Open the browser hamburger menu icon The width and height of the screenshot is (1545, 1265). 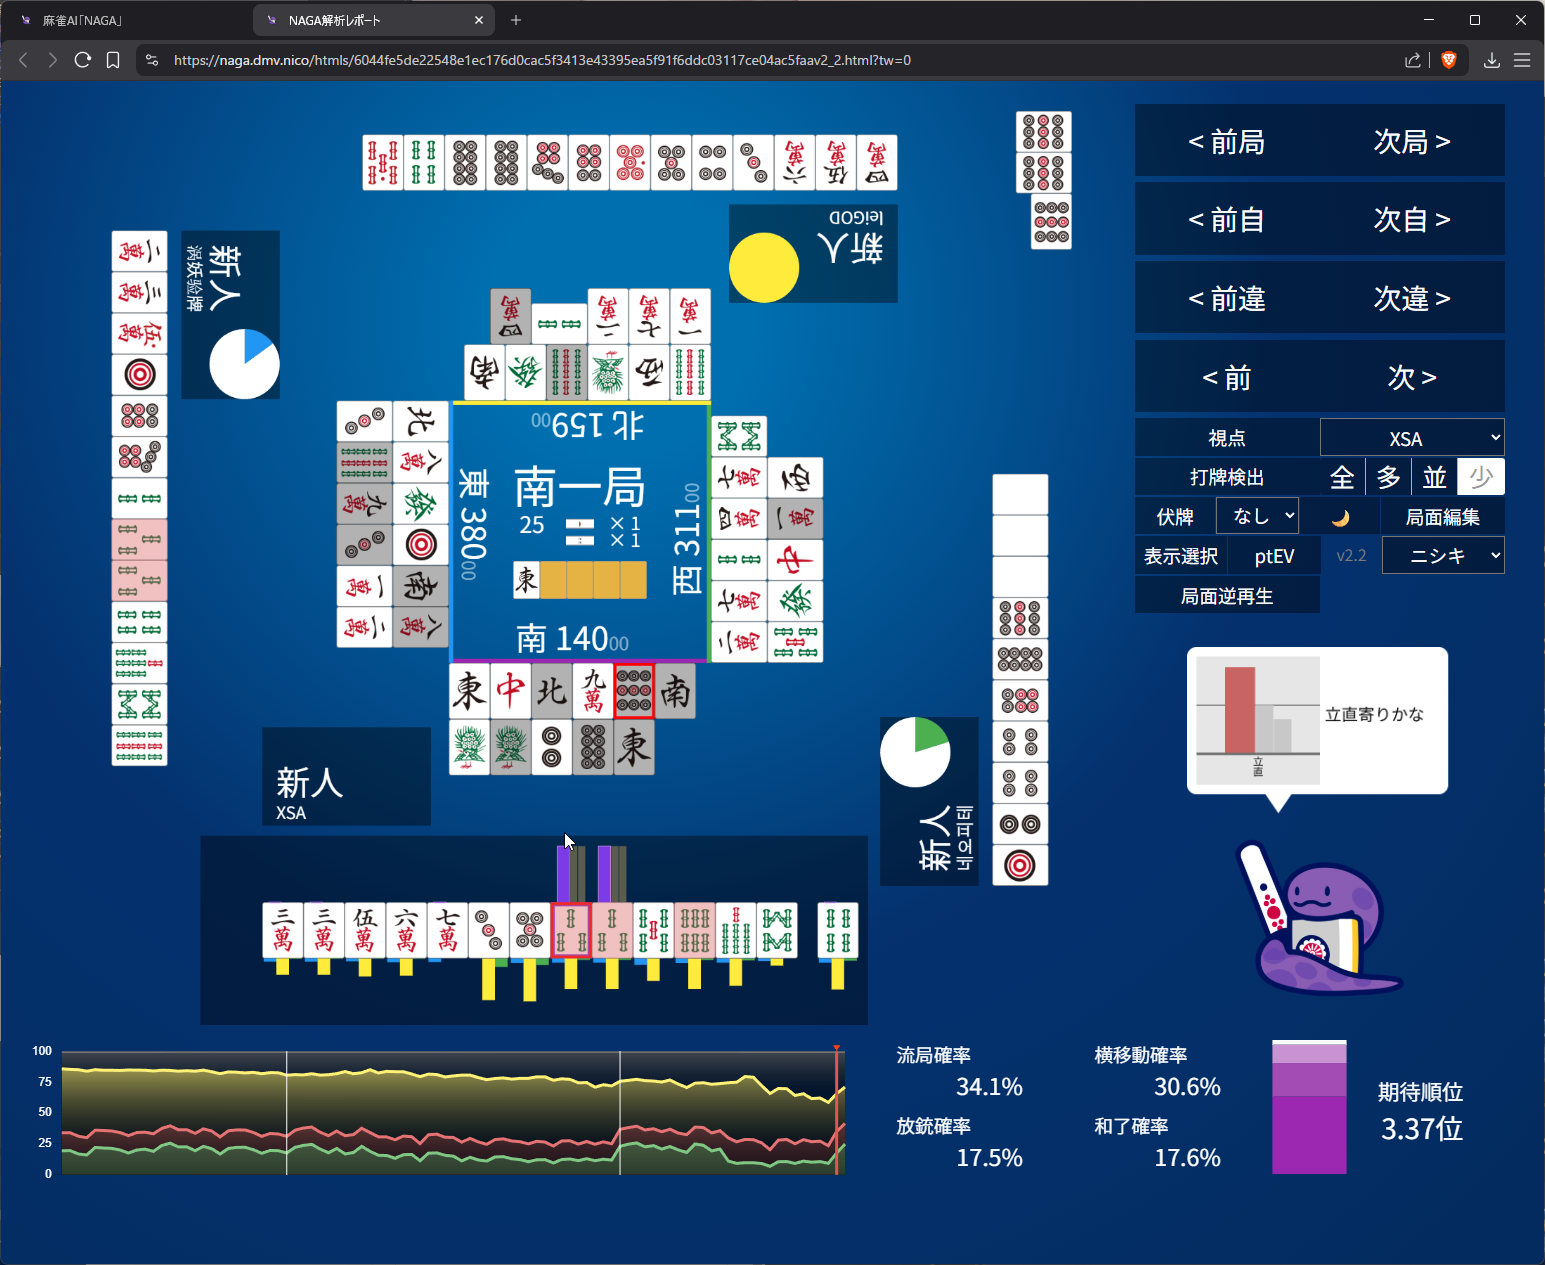[x=1522, y=60]
